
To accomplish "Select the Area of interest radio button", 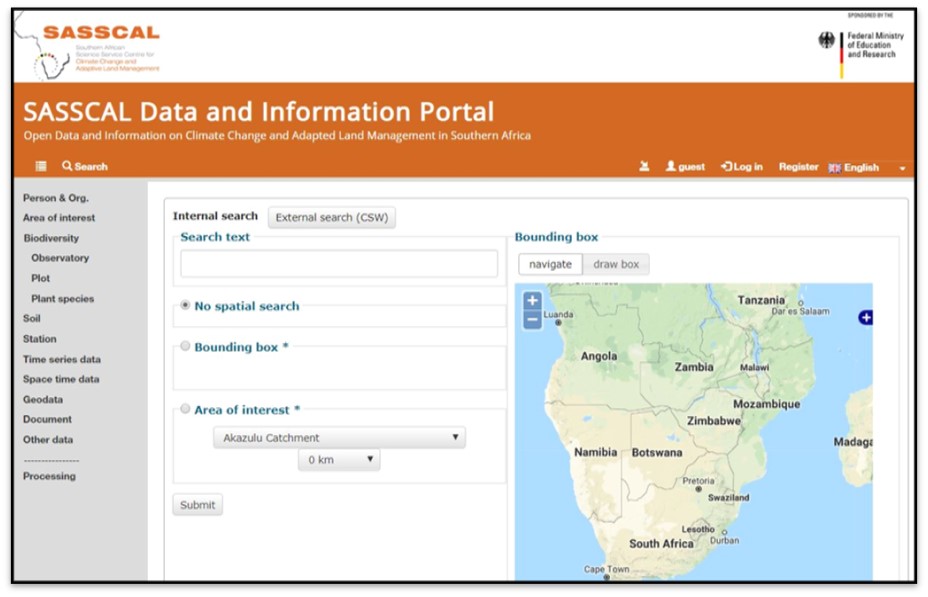I will [186, 409].
